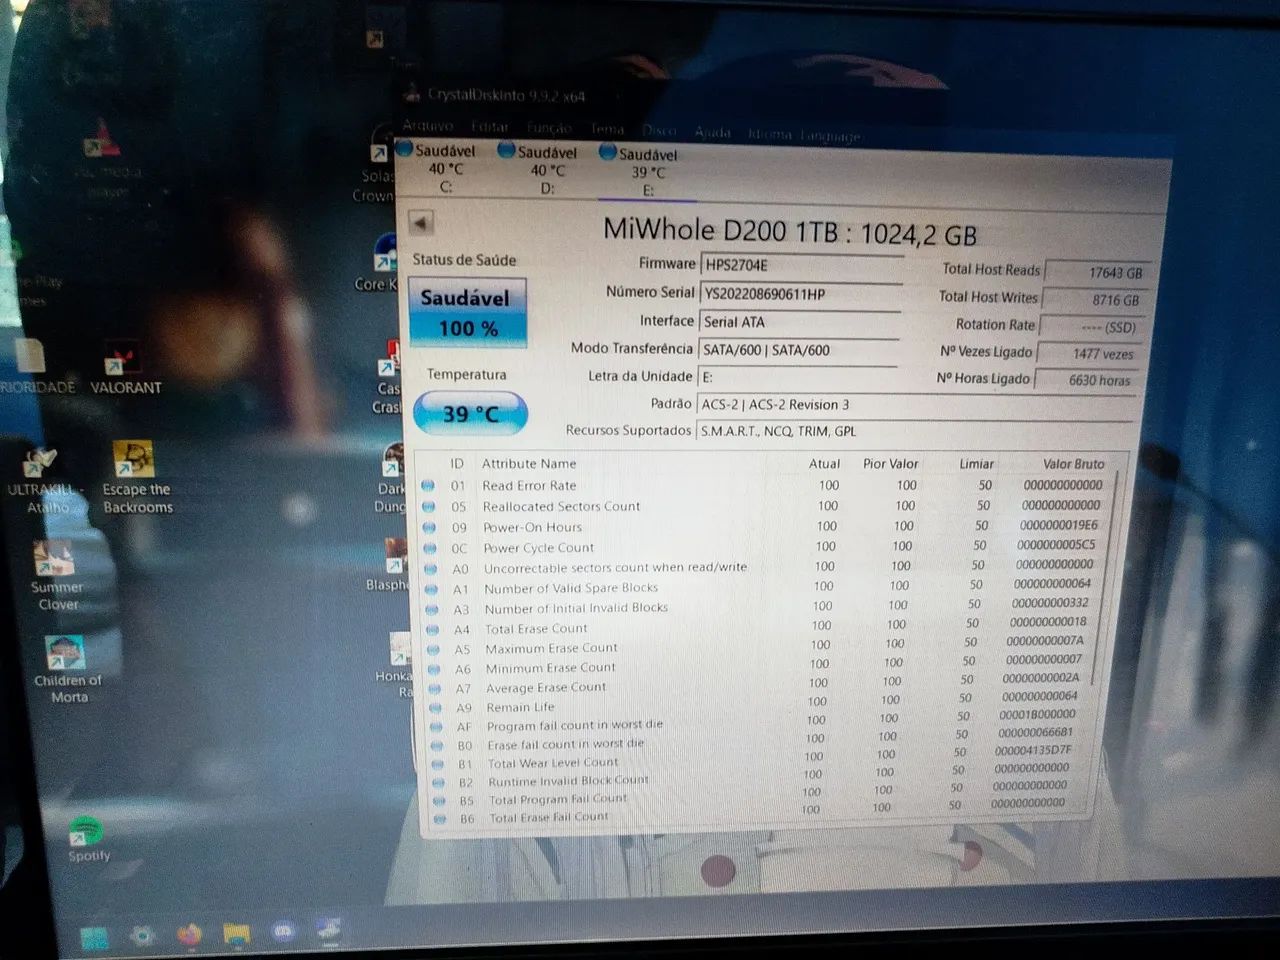1280x960 pixels.
Task: Select the Total Erase Count row
Action: click(x=759, y=627)
